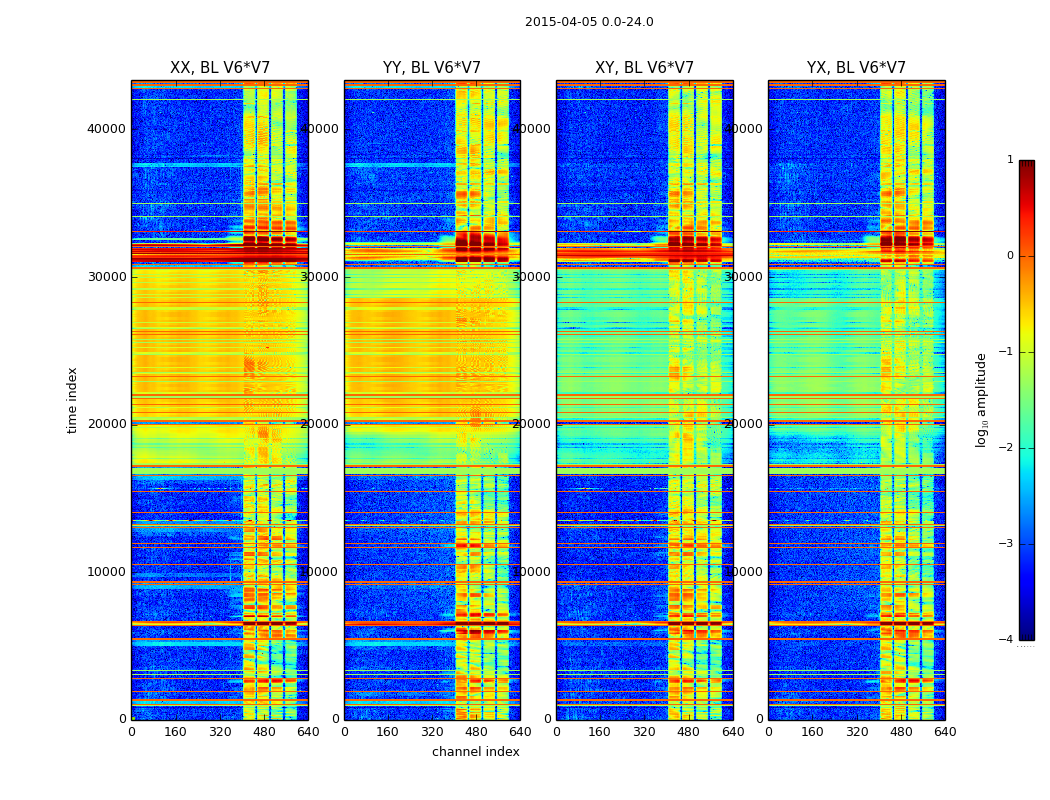Image resolution: width=1050 pixels, height=800 pixels.
Task: Click the dark red top of the colorbar
Action: click(x=1026, y=166)
